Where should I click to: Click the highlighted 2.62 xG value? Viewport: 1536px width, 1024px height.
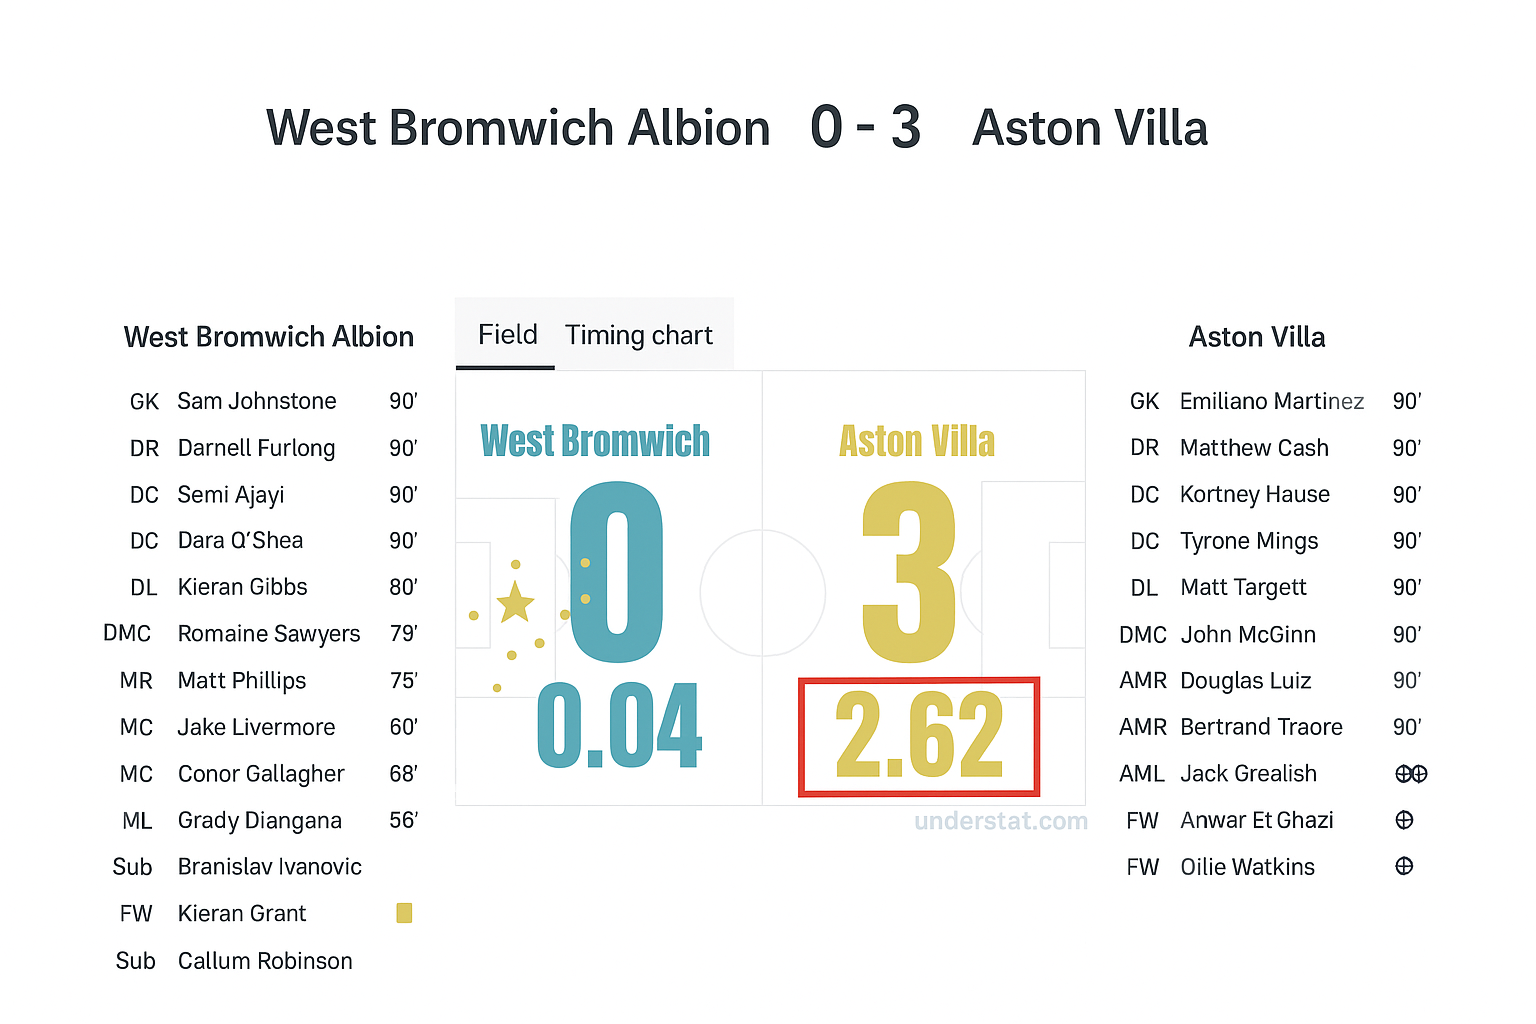918,736
